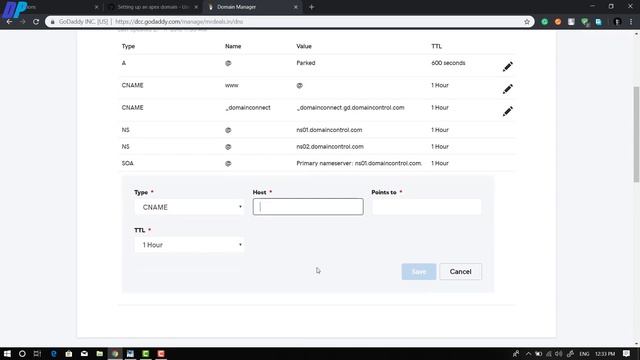Click the address bar URL
Viewport: 640px width, 360px height.
click(179, 22)
